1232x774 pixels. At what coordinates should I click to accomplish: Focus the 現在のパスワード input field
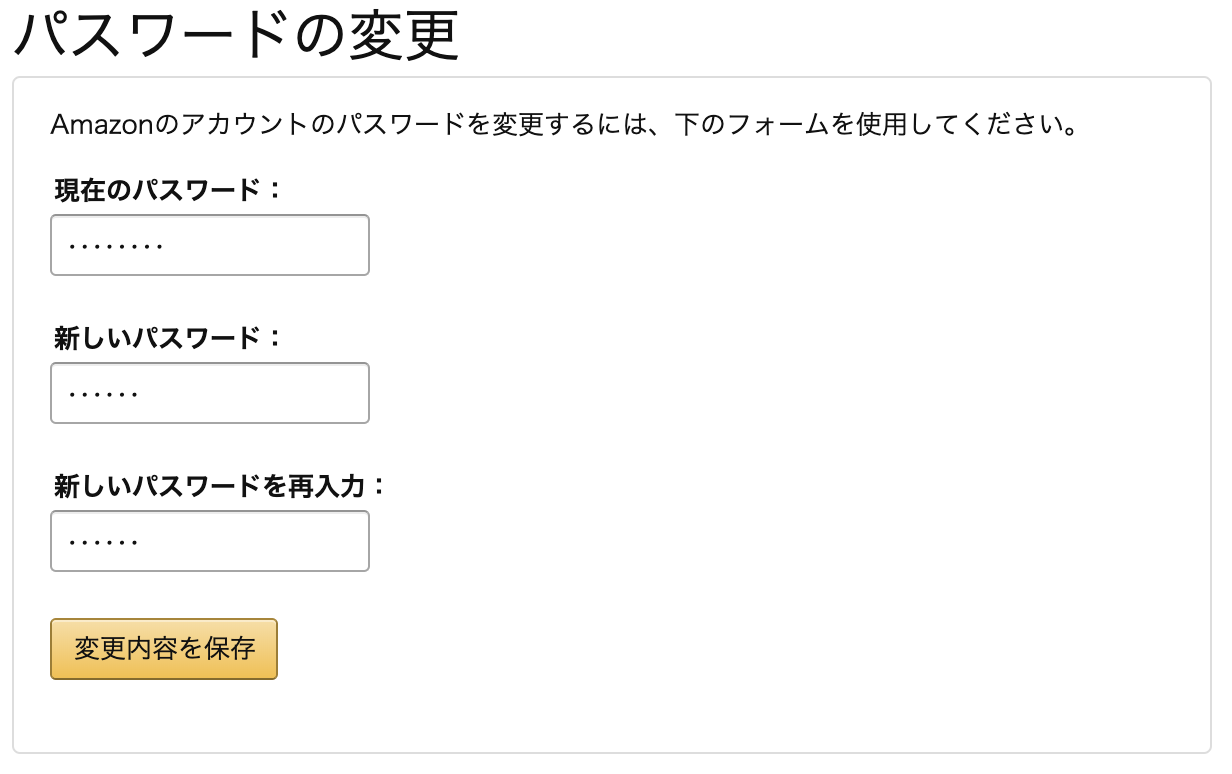210,245
